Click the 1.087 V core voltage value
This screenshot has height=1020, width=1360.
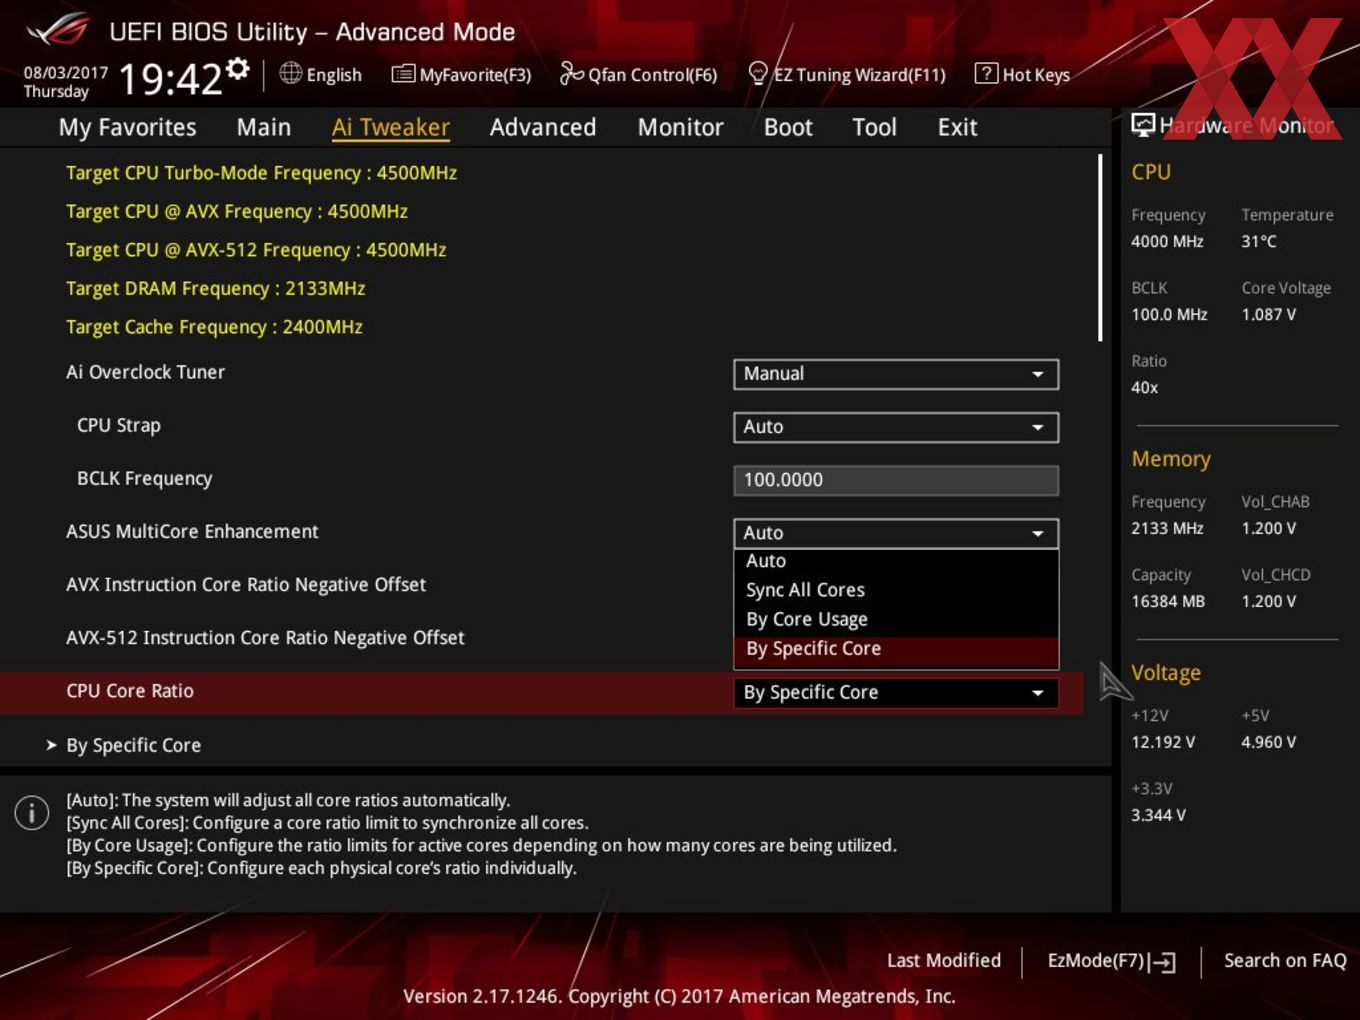pos(1269,314)
